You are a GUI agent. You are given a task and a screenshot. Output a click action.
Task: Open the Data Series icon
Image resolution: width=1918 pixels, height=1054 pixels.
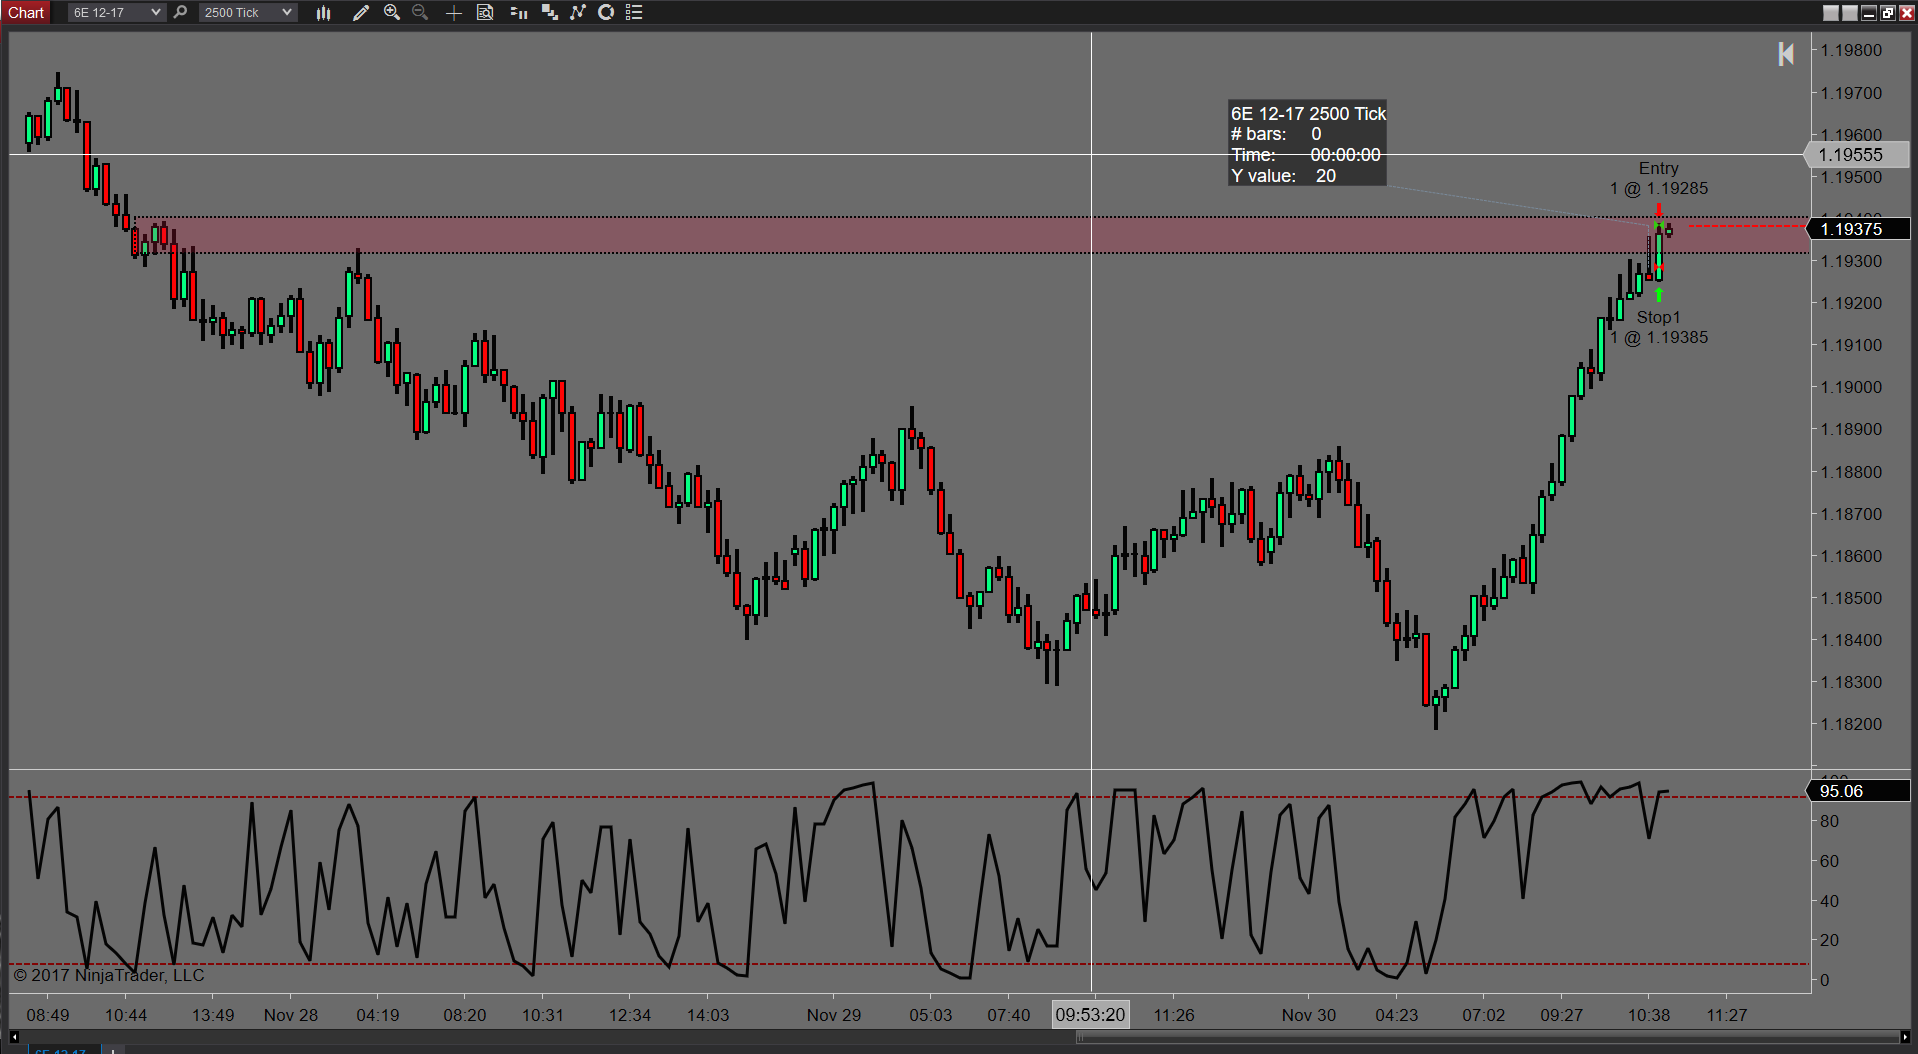tap(549, 13)
